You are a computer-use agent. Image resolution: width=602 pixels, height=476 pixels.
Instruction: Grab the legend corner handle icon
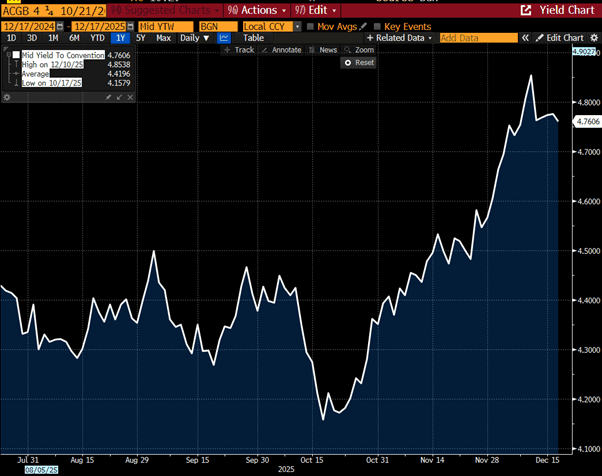pos(5,49)
